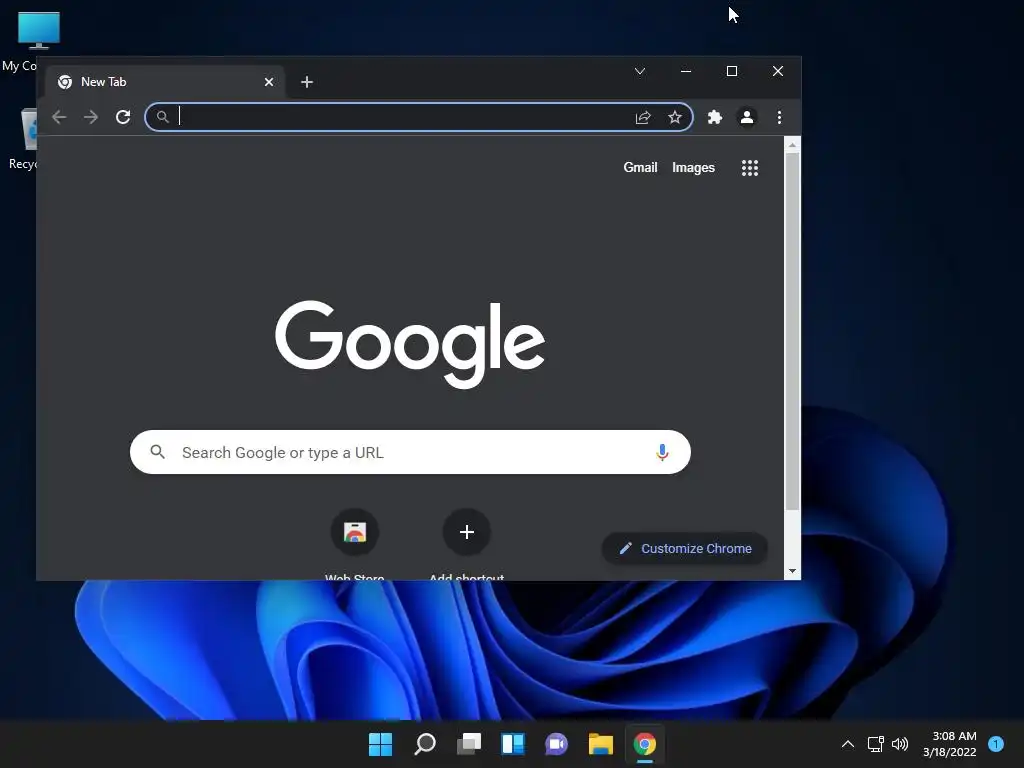Screen dimensions: 1024x768
Task: Share this page from the address bar
Action: [643, 117]
